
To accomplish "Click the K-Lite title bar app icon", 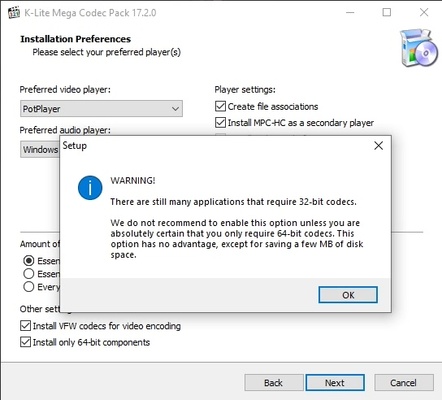I will (14, 13).
